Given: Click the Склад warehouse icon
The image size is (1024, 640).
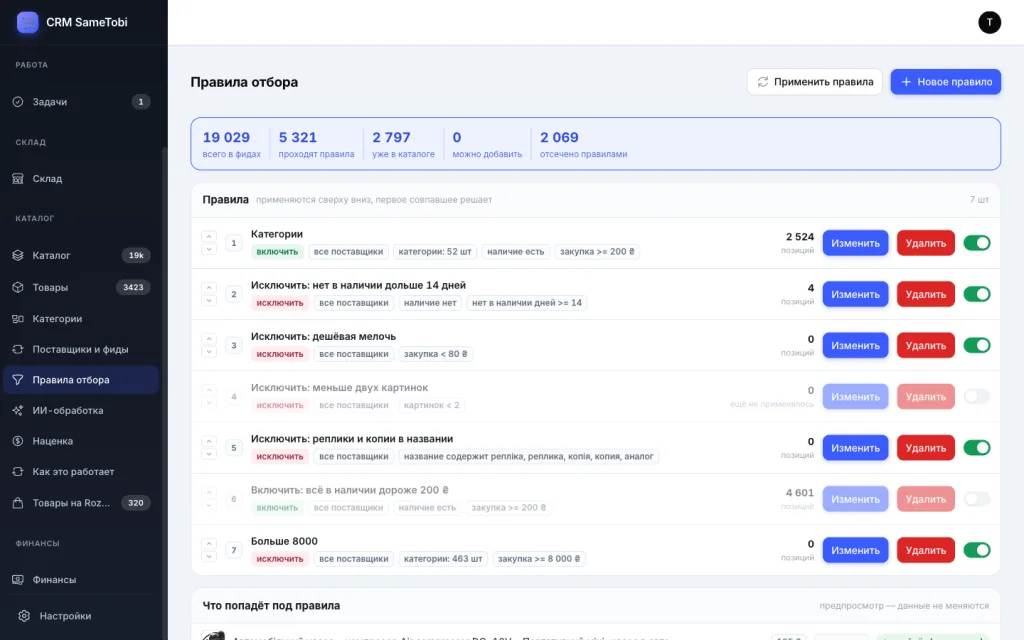Looking at the screenshot, I should pos(18,178).
